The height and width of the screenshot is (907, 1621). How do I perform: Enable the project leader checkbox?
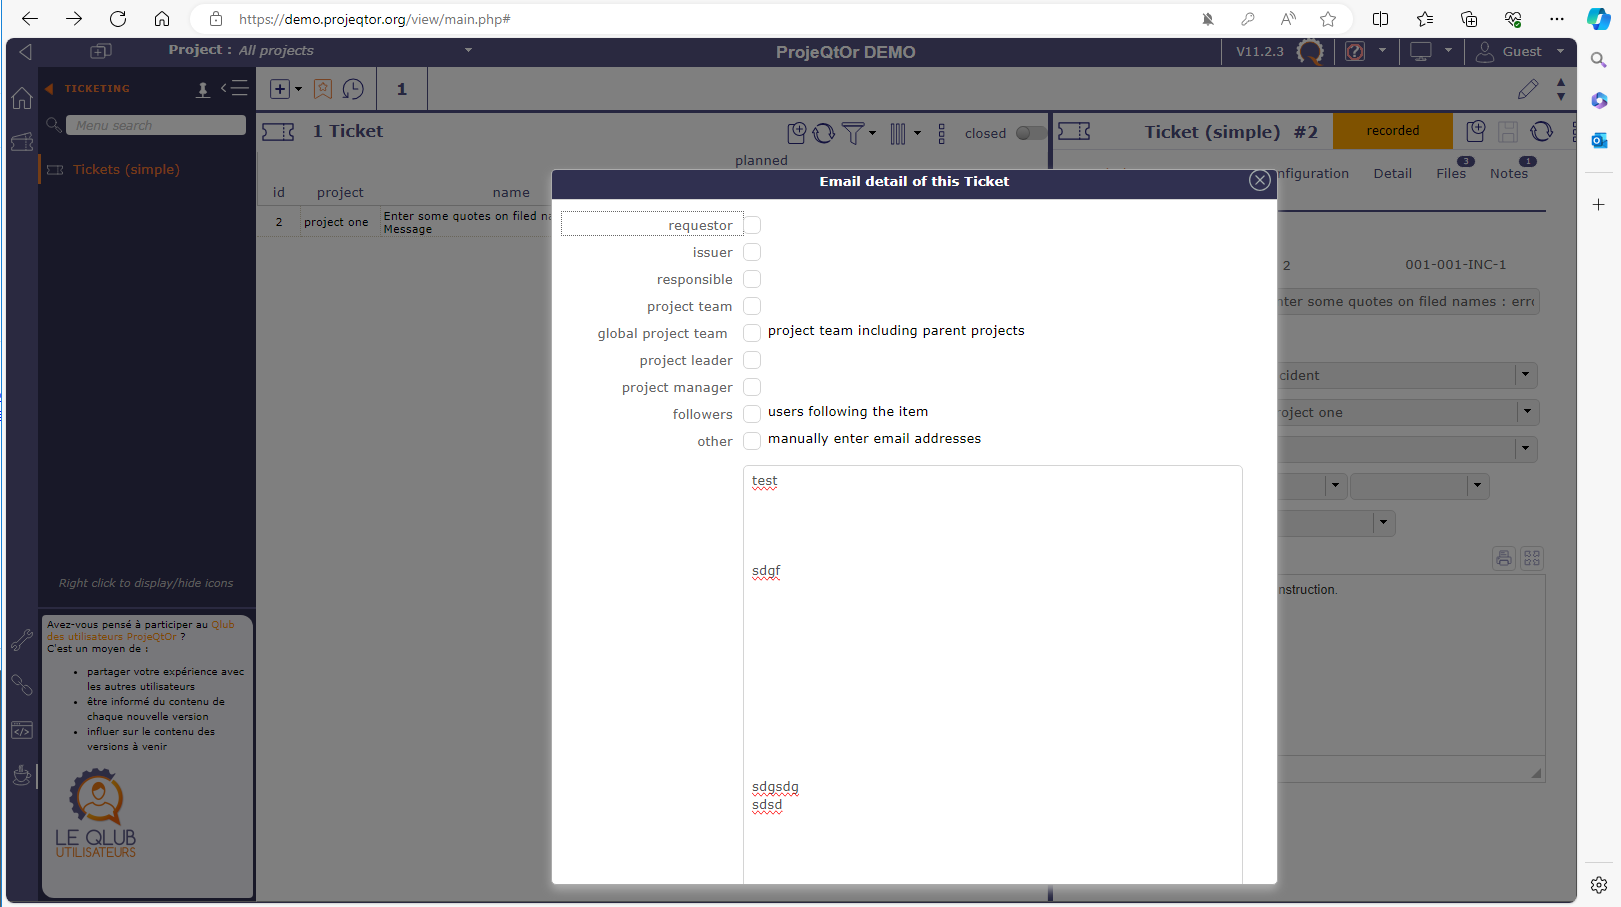click(752, 360)
